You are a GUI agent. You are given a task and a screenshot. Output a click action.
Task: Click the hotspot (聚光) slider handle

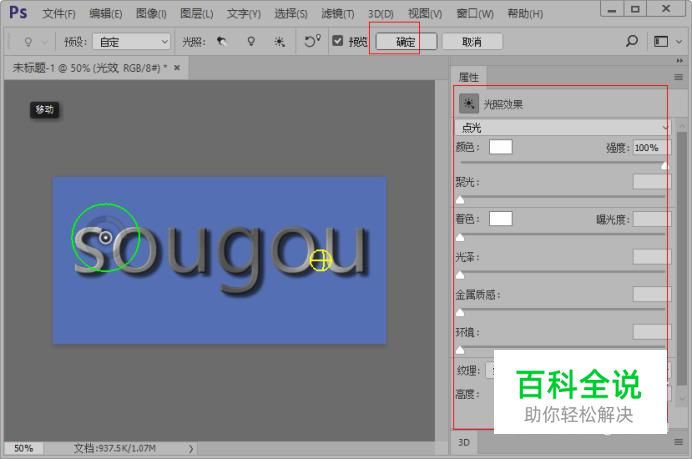pyautogui.click(x=460, y=200)
